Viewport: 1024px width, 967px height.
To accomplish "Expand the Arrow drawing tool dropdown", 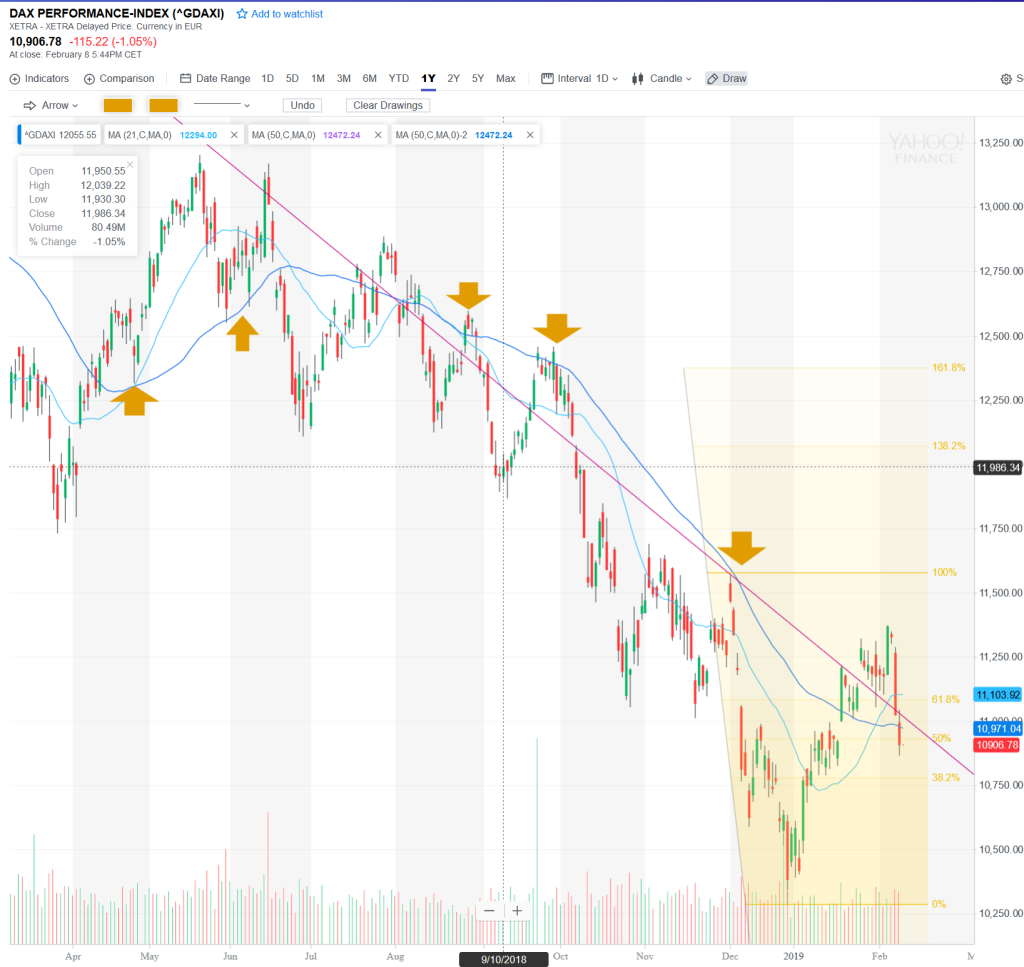I will tap(50, 105).
